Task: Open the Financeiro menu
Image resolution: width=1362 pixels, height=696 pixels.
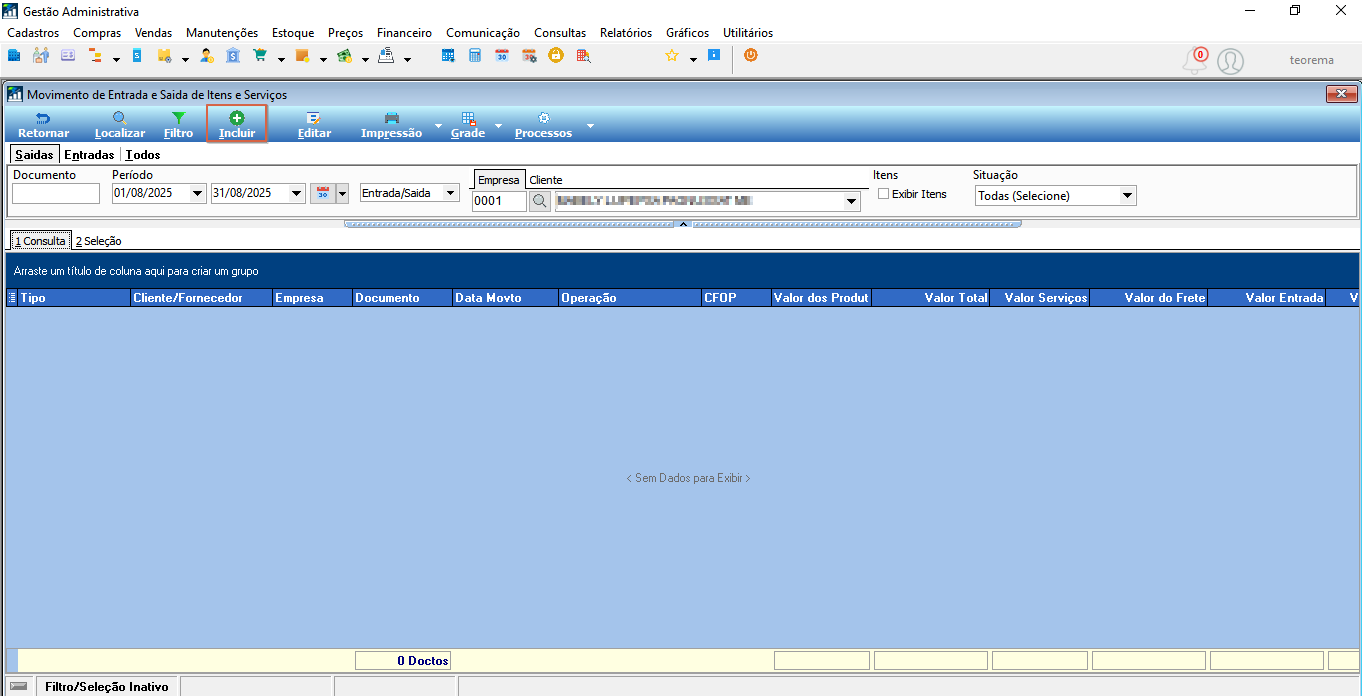Action: (404, 33)
